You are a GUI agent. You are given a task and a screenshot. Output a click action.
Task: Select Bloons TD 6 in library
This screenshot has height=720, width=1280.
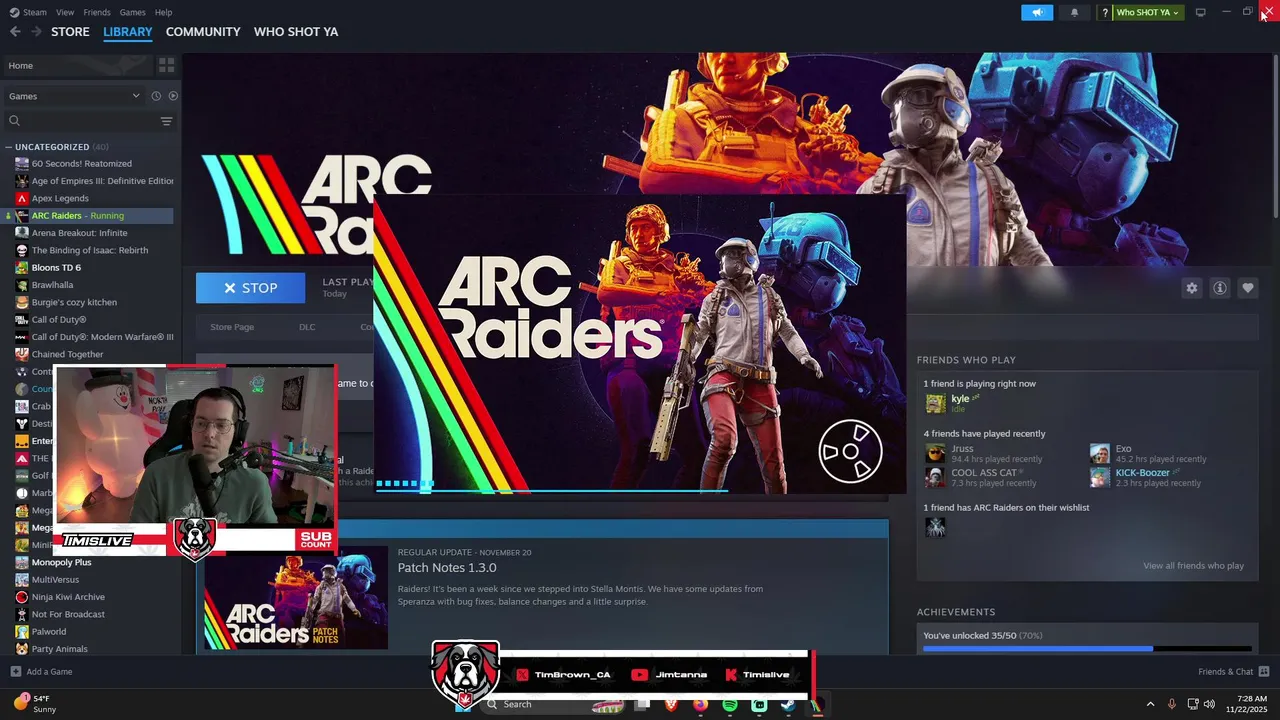tap(56, 268)
